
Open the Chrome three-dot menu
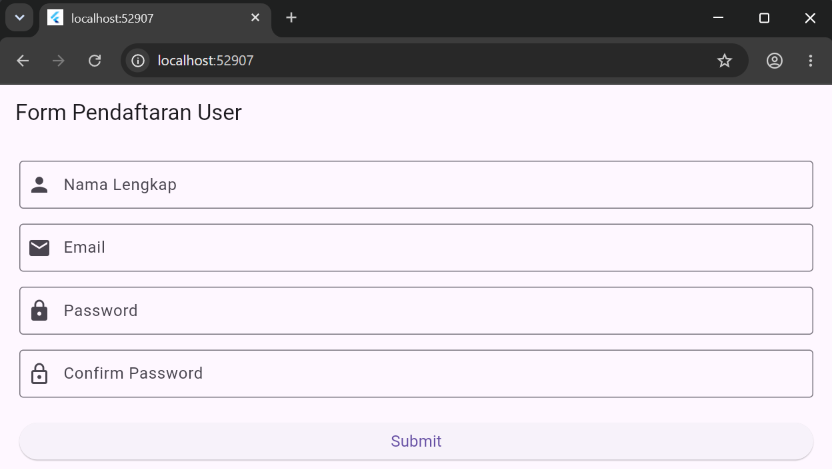click(x=810, y=60)
